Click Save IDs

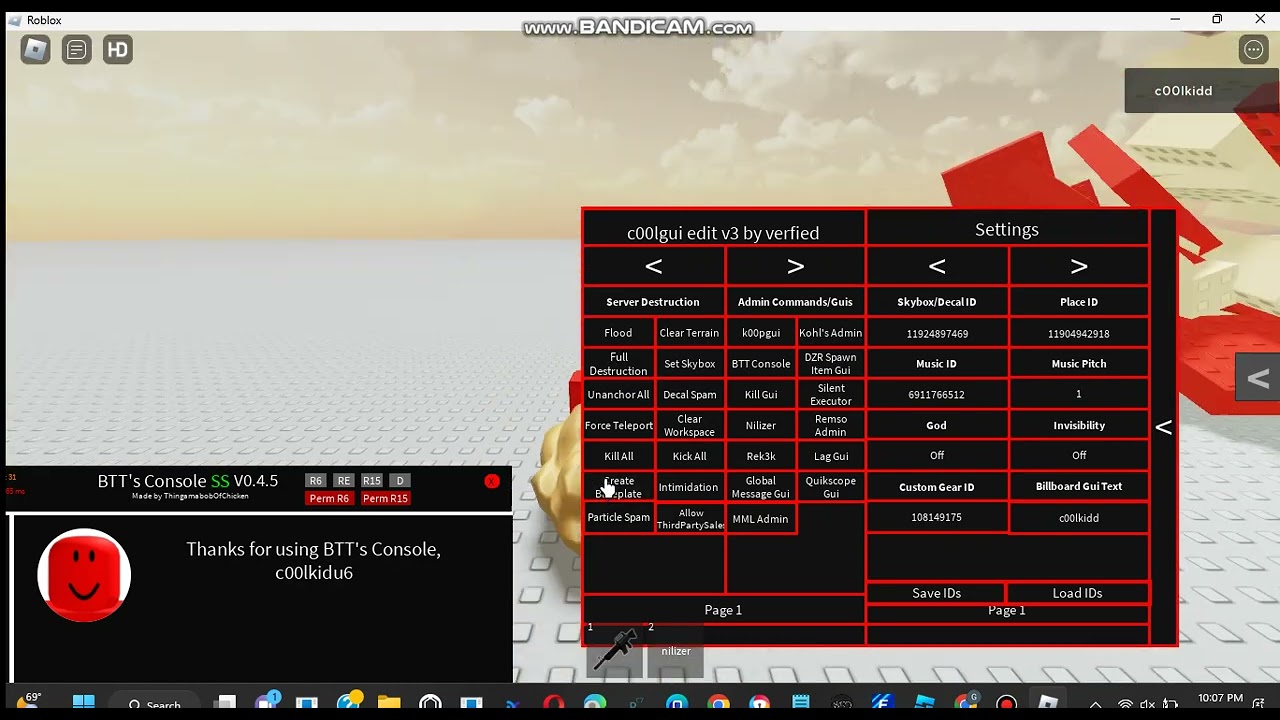pos(936,593)
